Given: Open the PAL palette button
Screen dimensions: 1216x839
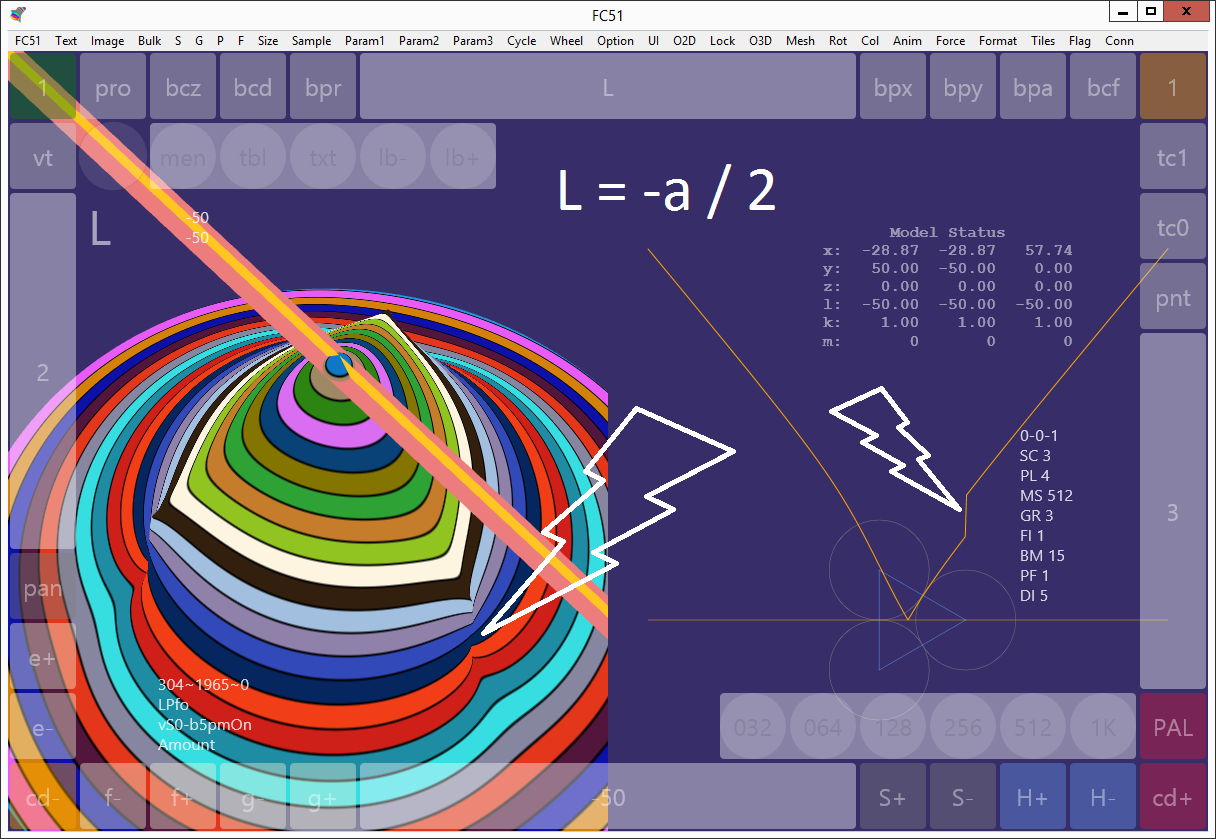Looking at the screenshot, I should click(1173, 727).
